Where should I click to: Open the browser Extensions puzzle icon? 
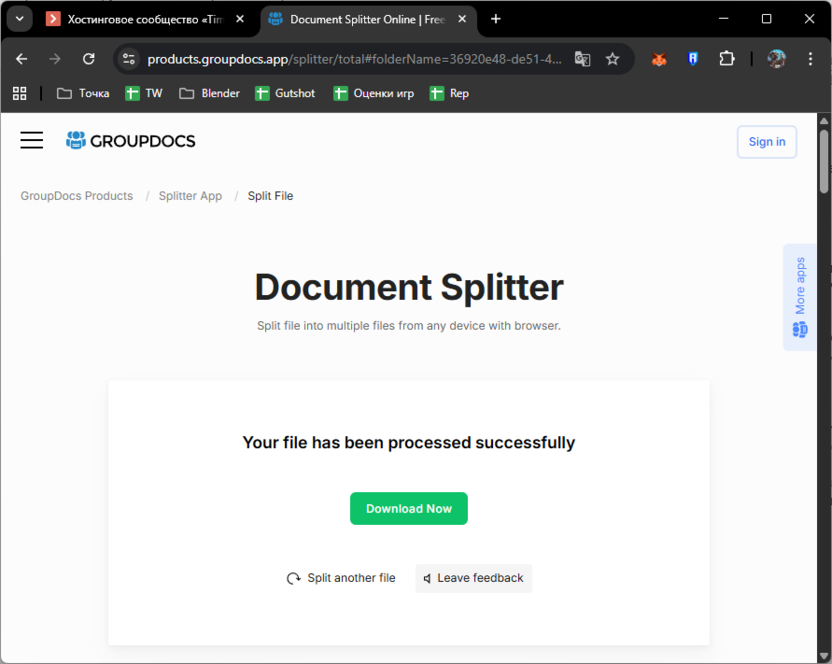click(727, 59)
